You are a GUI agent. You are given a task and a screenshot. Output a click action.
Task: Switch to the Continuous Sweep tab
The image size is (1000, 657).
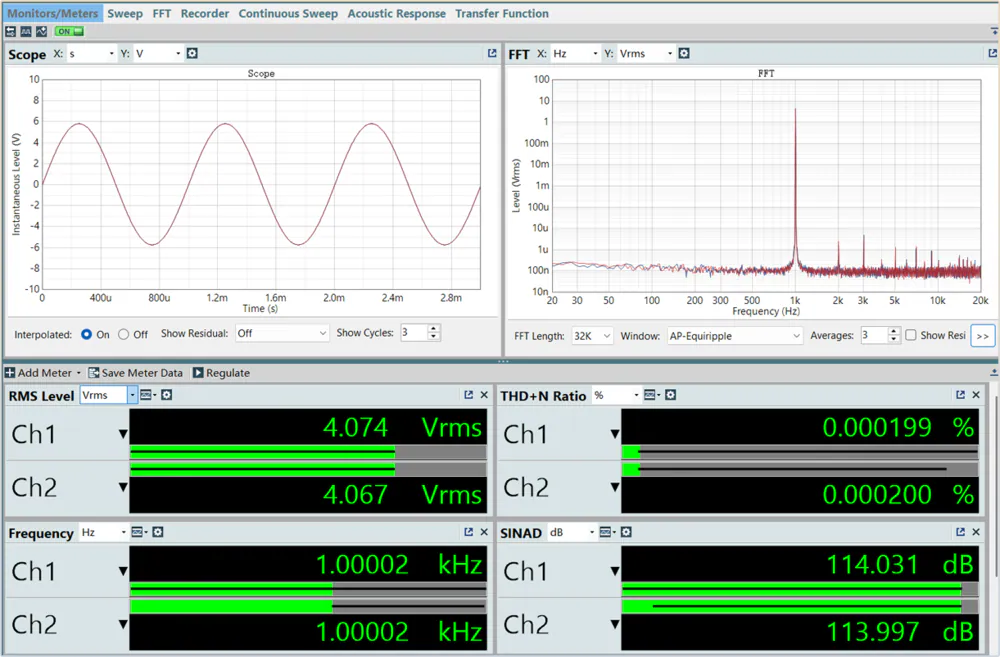coord(288,13)
